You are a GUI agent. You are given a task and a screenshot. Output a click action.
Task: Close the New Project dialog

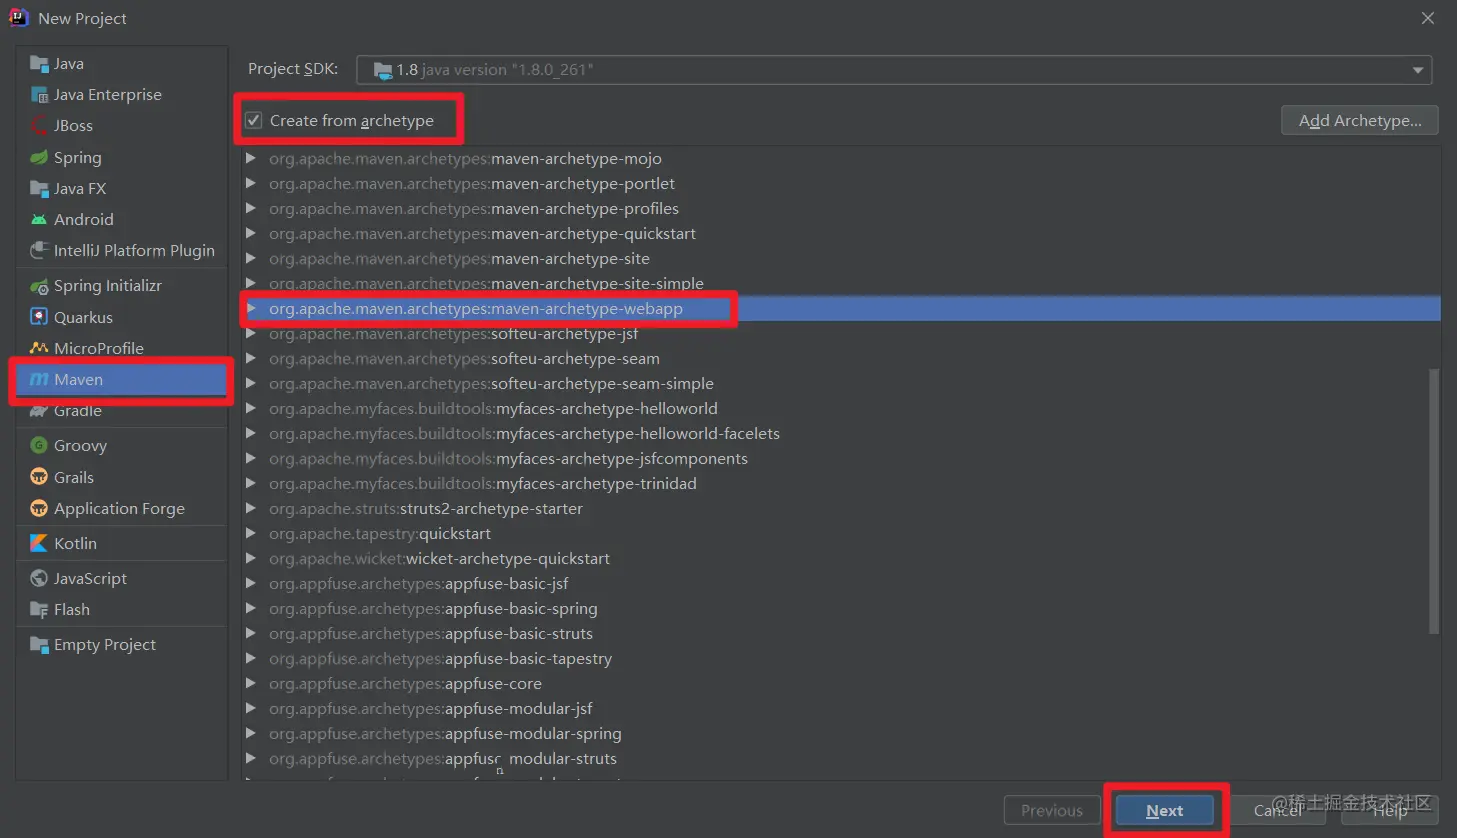(1428, 18)
